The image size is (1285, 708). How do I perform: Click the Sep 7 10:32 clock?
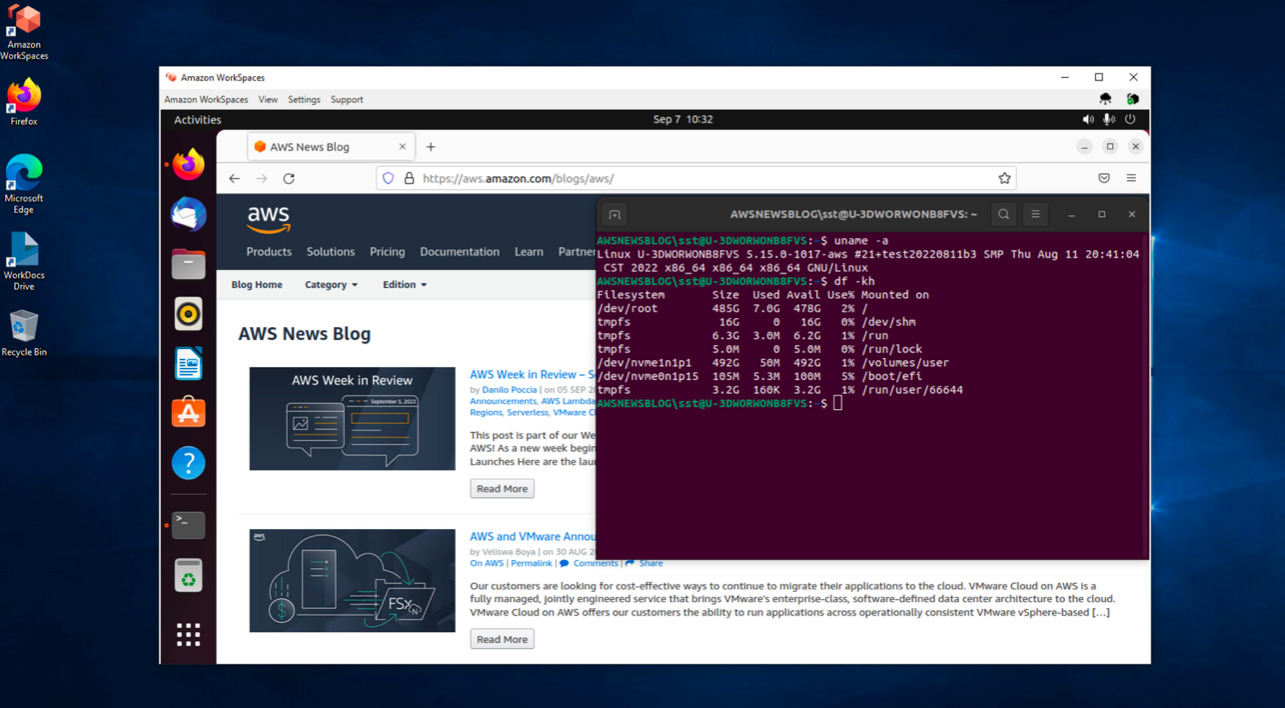[x=683, y=119]
